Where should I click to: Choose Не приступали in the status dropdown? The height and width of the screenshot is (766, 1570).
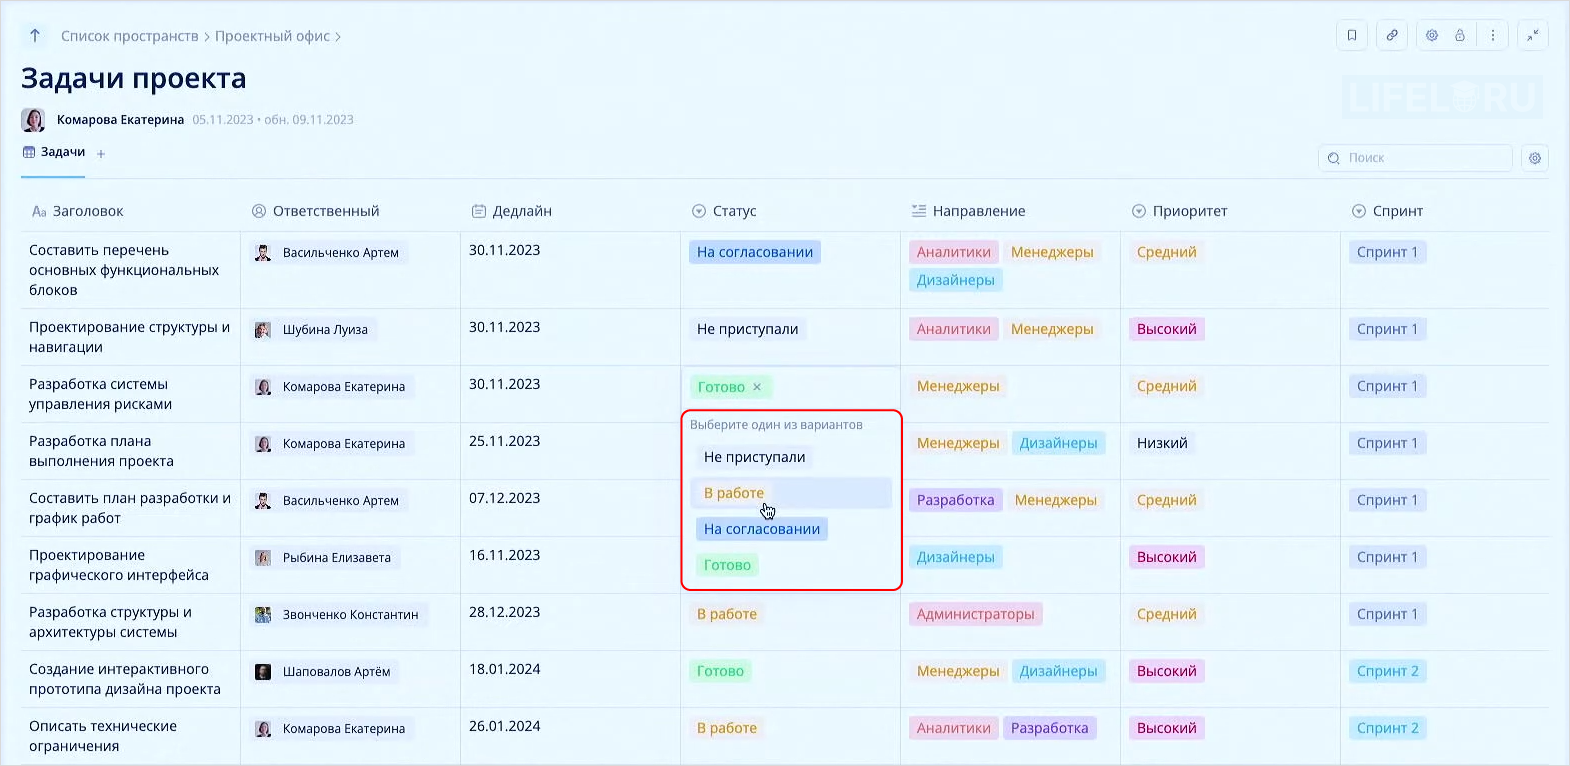coord(754,457)
